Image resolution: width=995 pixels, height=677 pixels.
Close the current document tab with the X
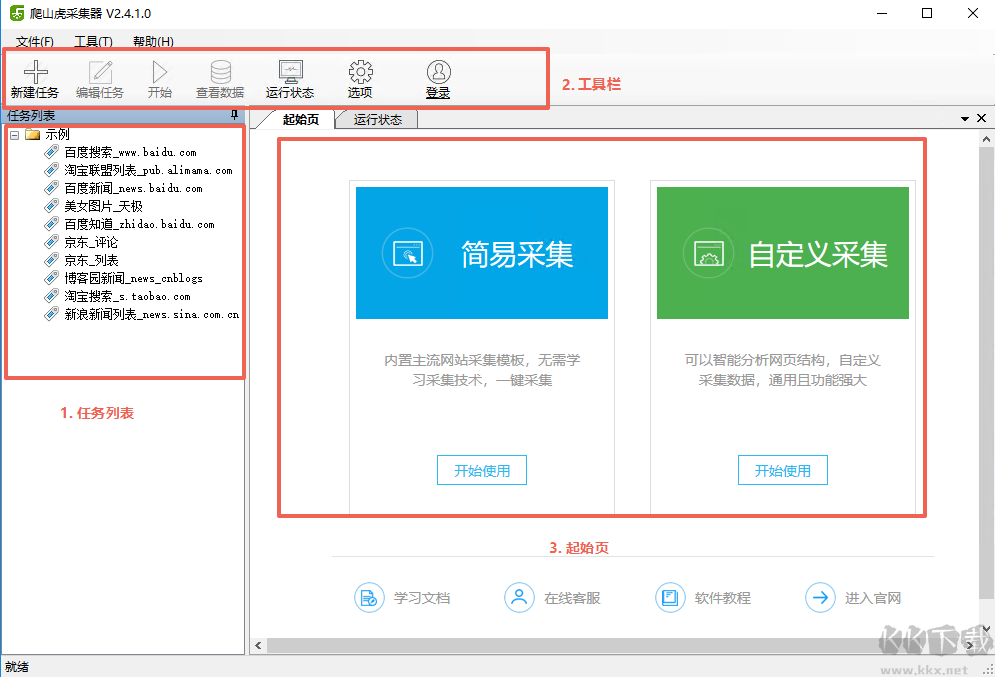click(x=981, y=118)
